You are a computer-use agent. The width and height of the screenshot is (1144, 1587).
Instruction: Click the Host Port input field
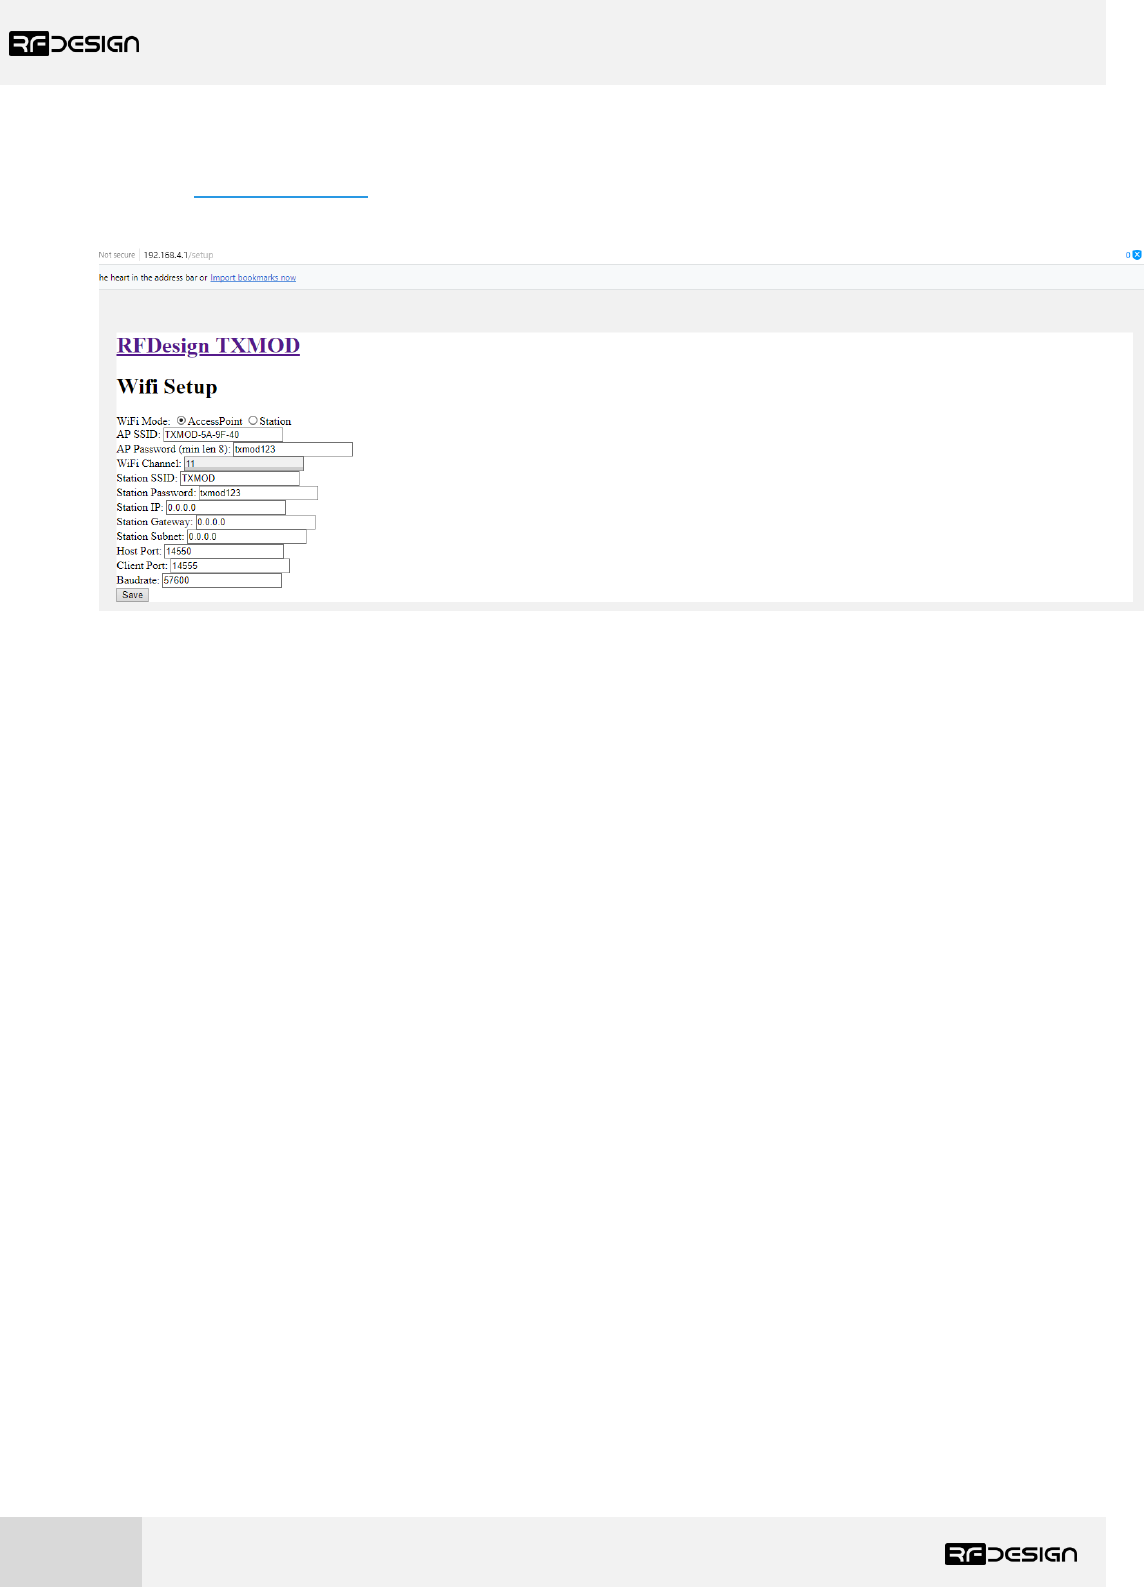[224, 551]
